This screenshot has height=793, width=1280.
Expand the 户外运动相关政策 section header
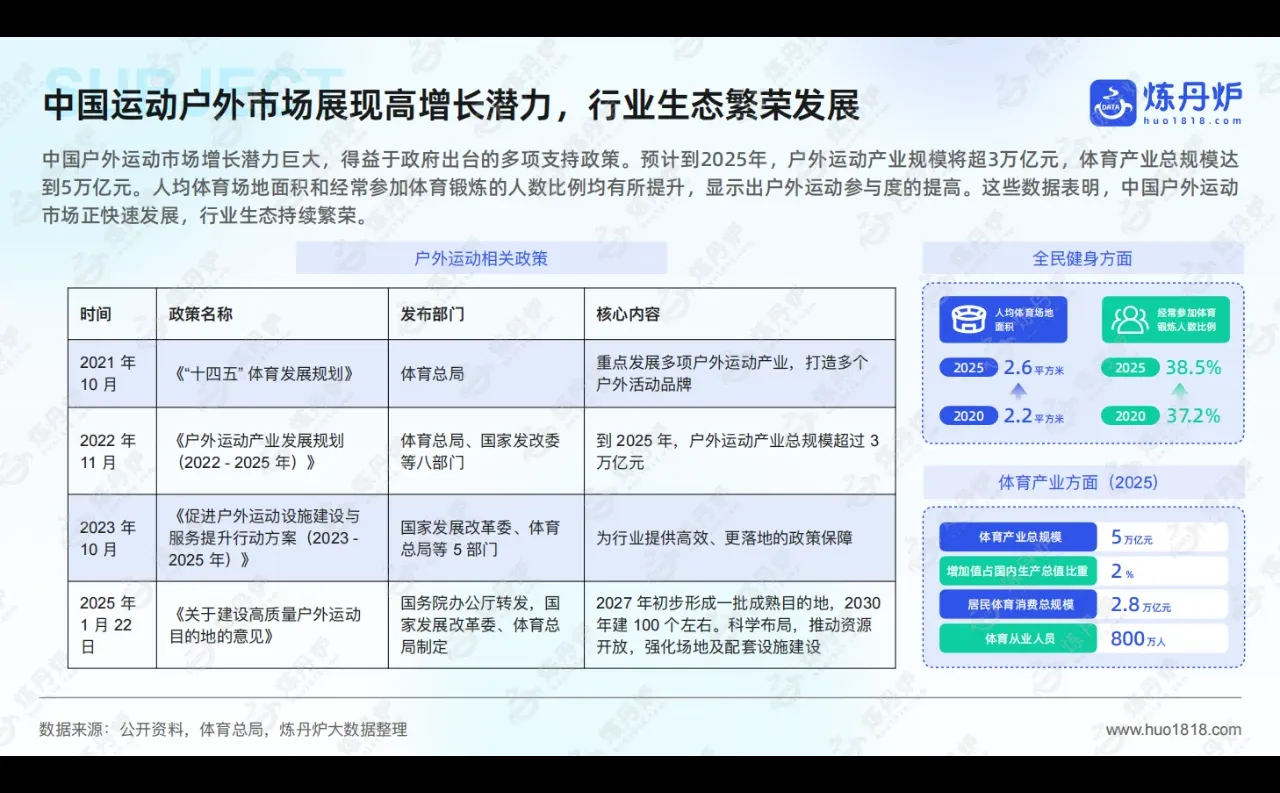[483, 258]
